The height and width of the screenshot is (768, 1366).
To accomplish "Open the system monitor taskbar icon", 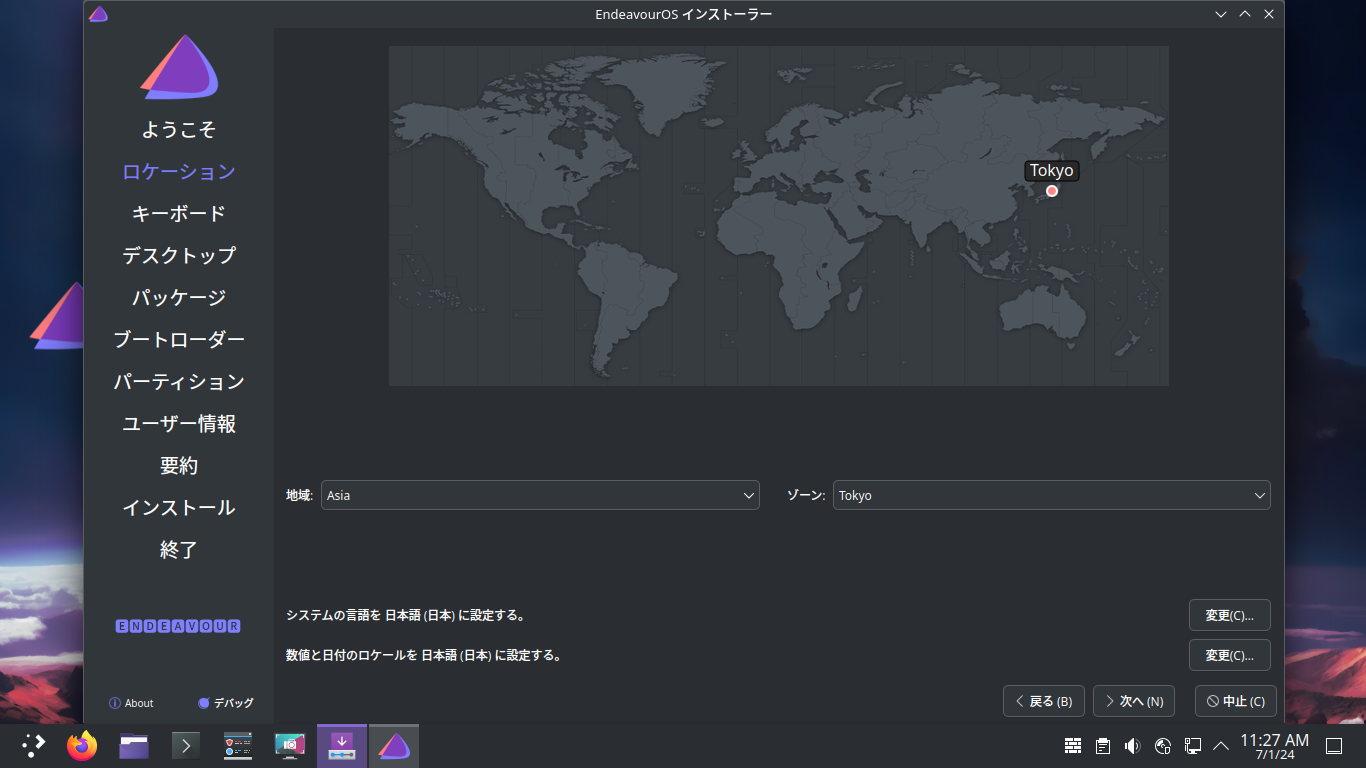I will (x=238, y=745).
